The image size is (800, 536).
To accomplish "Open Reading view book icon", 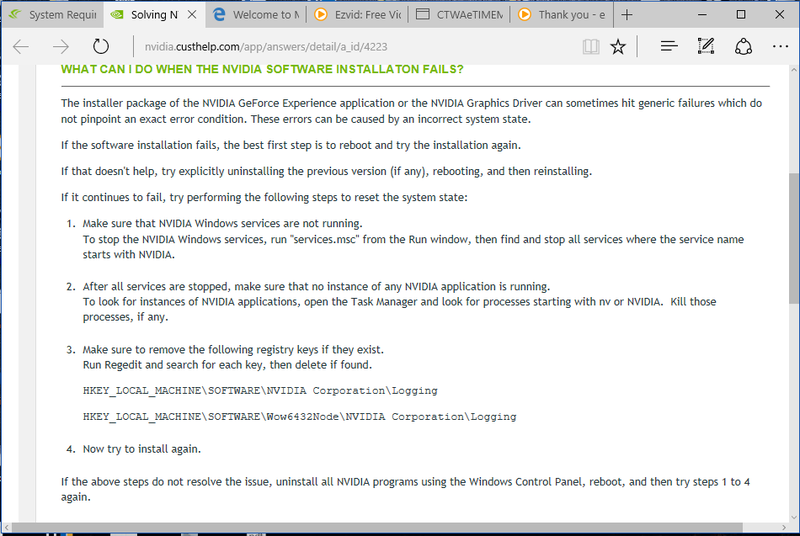I will coord(591,47).
